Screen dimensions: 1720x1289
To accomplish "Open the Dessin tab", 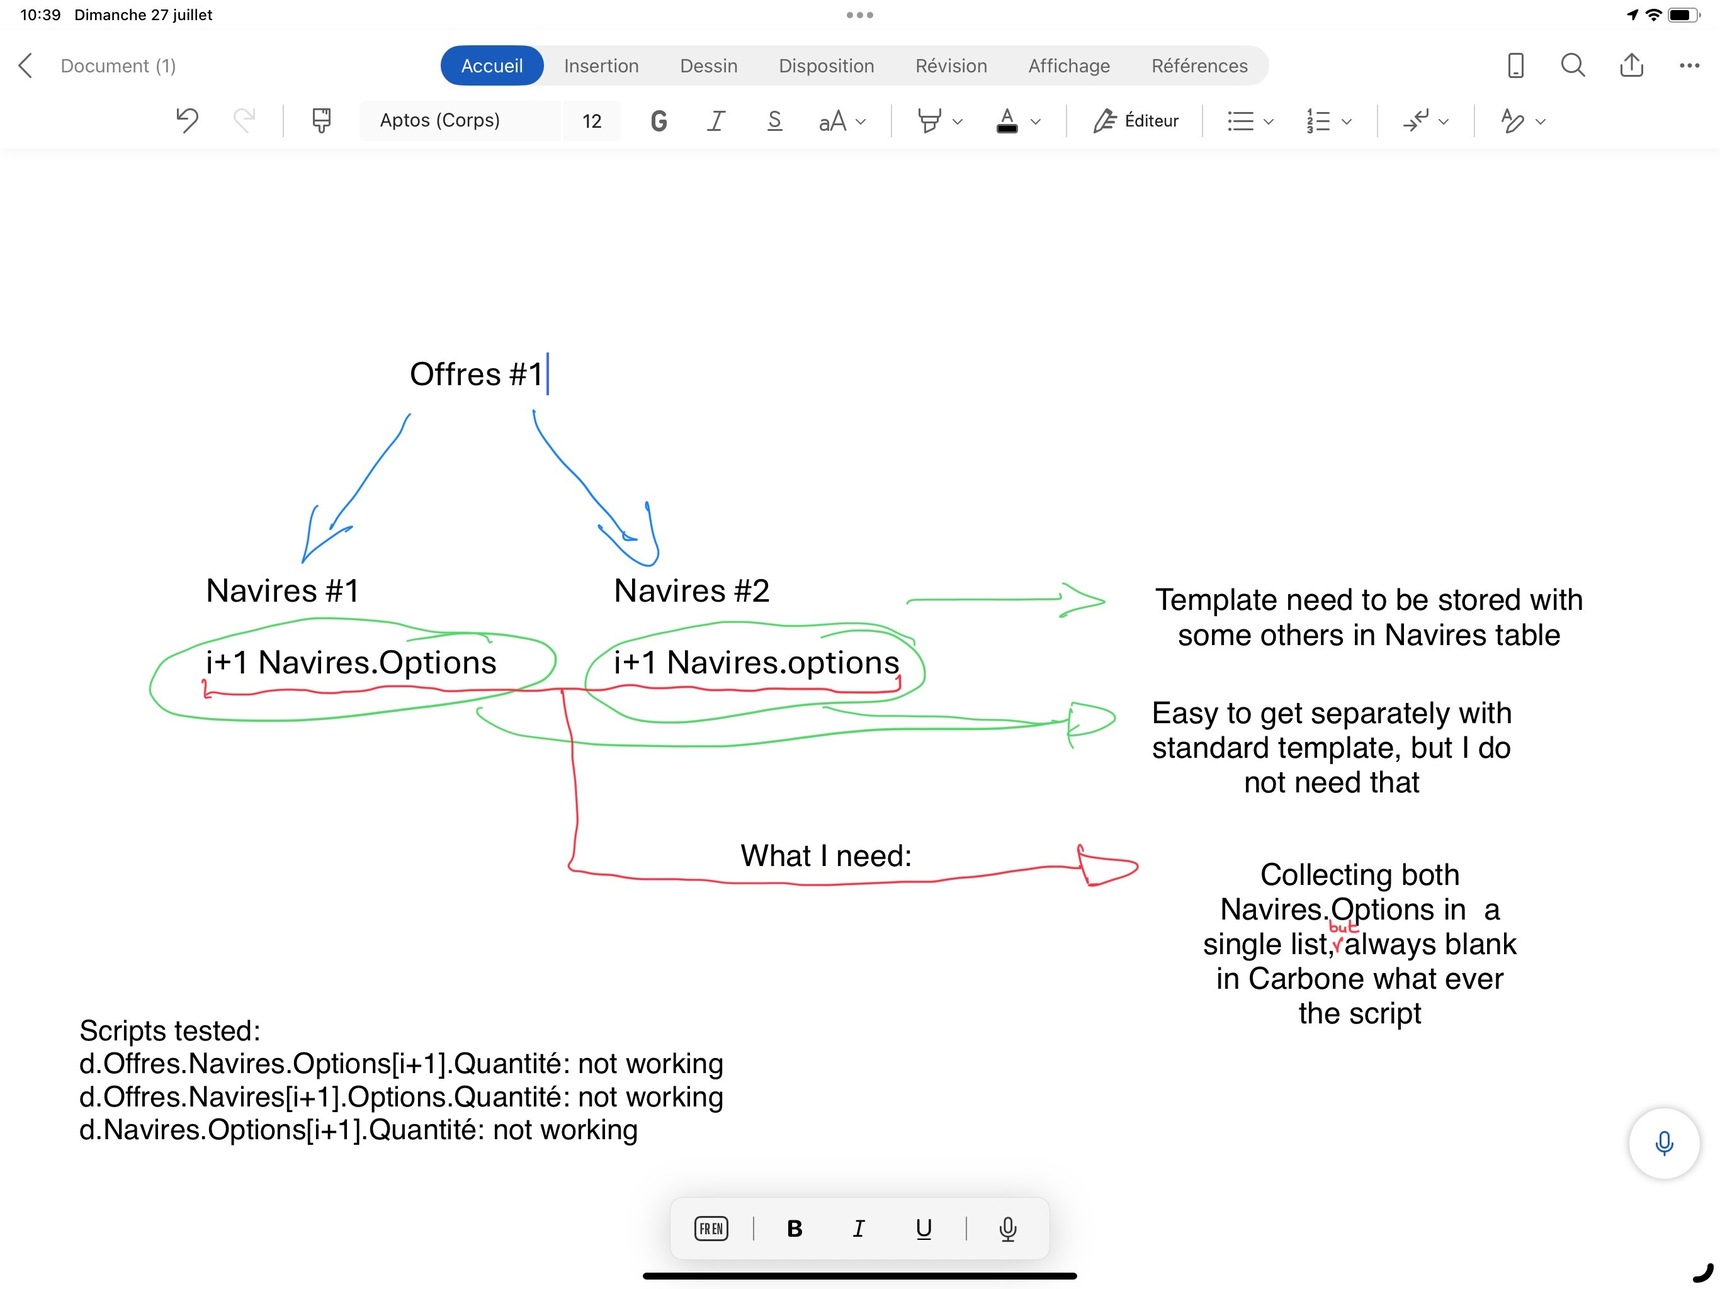I will [709, 66].
